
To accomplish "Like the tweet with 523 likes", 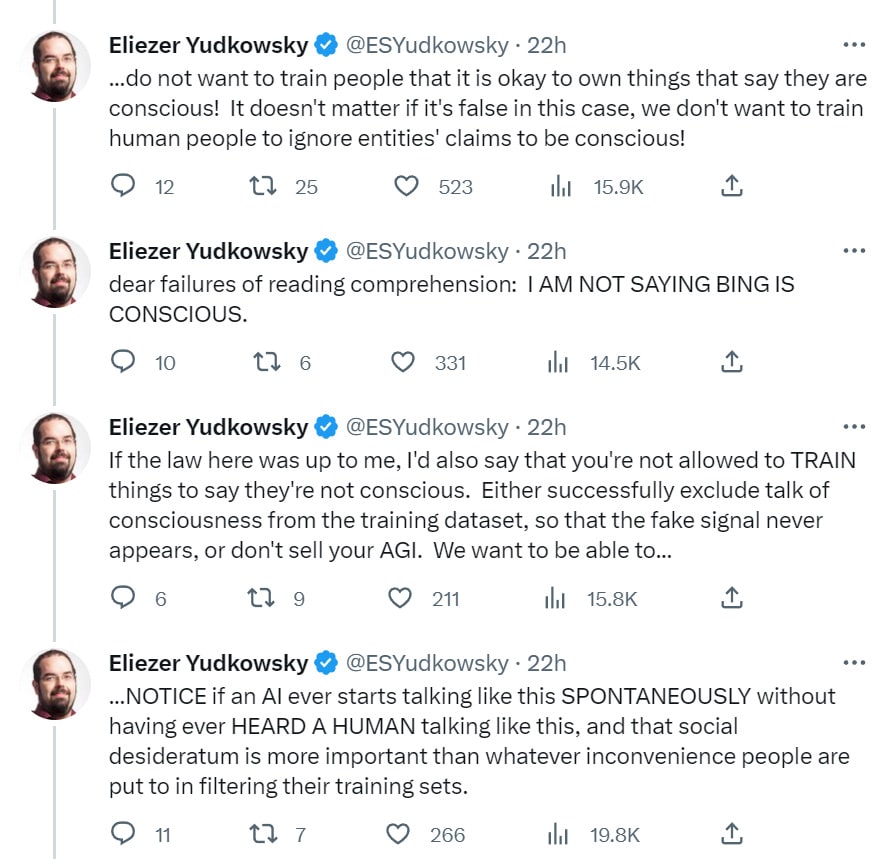I will (405, 186).
